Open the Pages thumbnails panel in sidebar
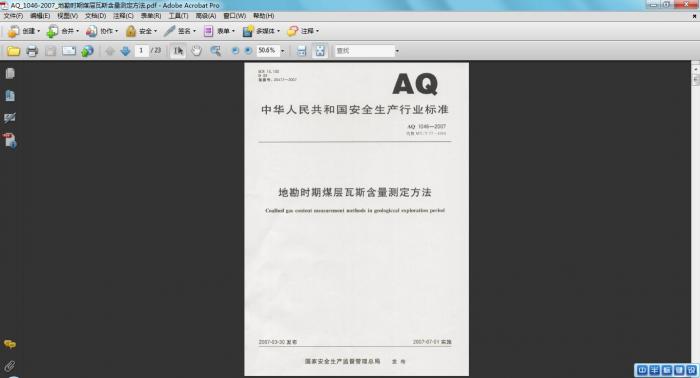The height and width of the screenshot is (378, 700). 10,73
